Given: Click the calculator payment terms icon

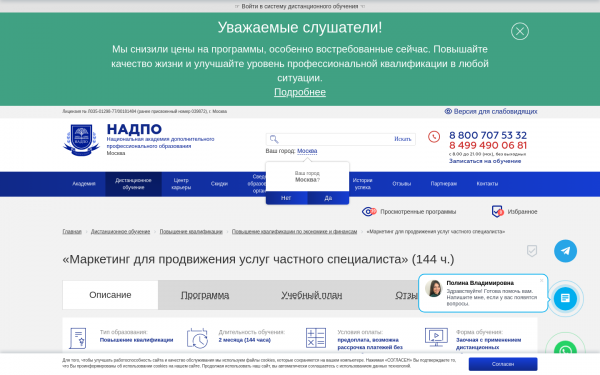Looking at the screenshot, I should point(316,338).
